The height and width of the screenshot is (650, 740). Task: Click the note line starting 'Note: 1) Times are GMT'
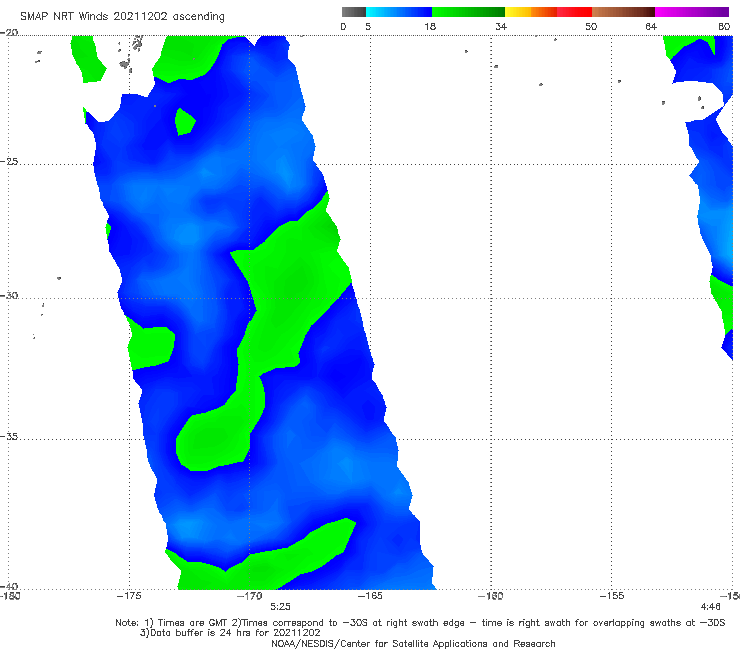pos(420,623)
